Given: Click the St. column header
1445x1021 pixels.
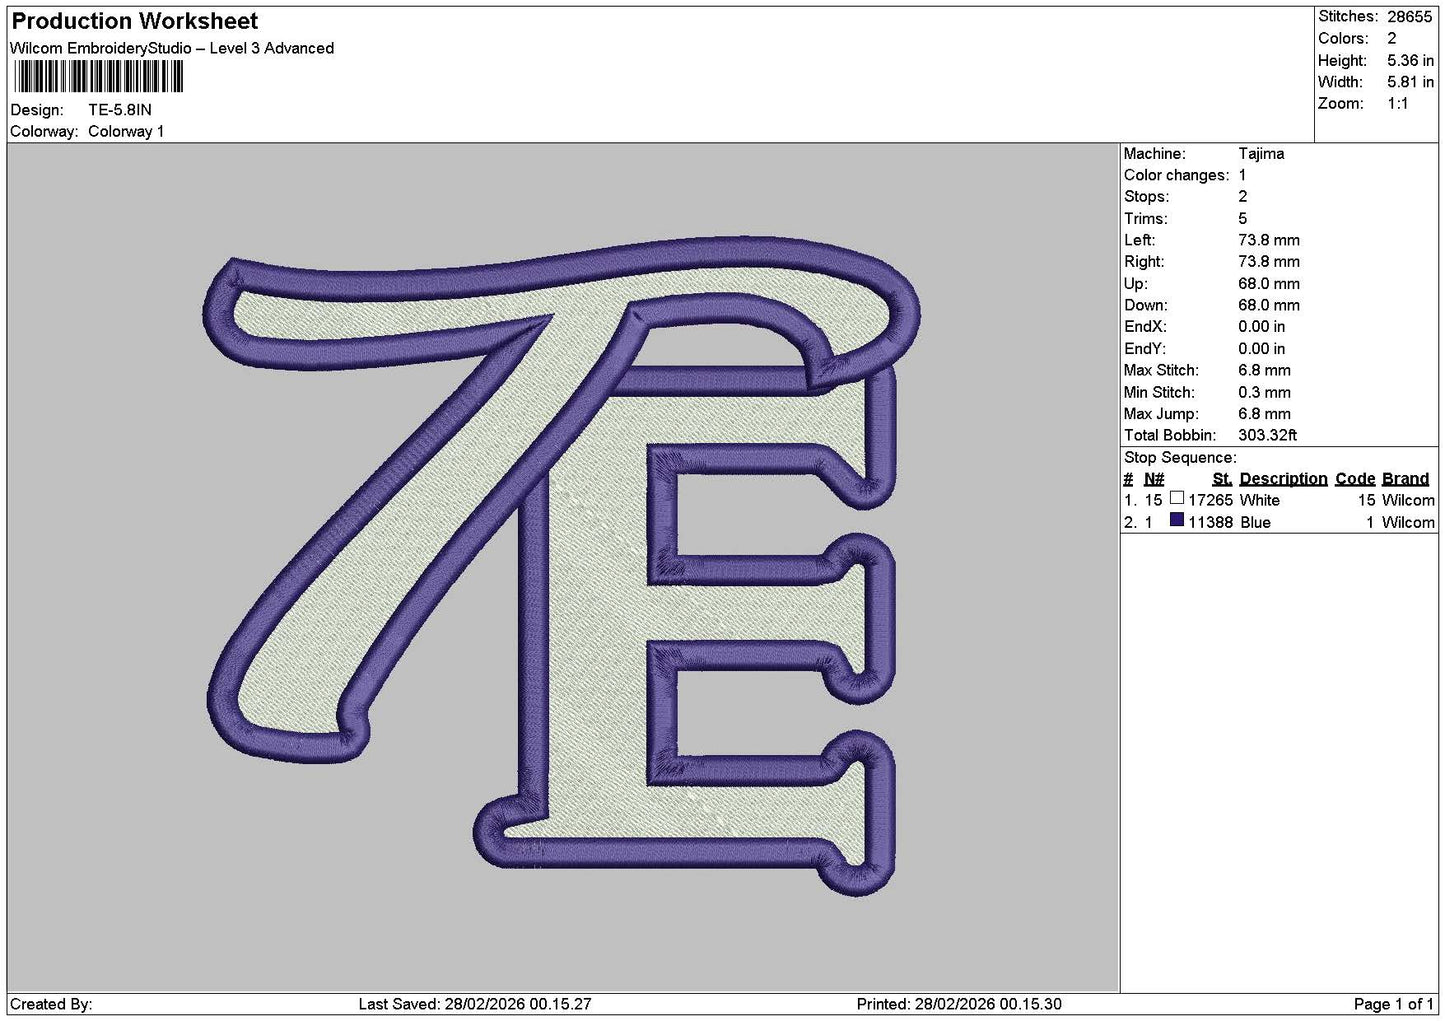Looking at the screenshot, I should click(1222, 479).
